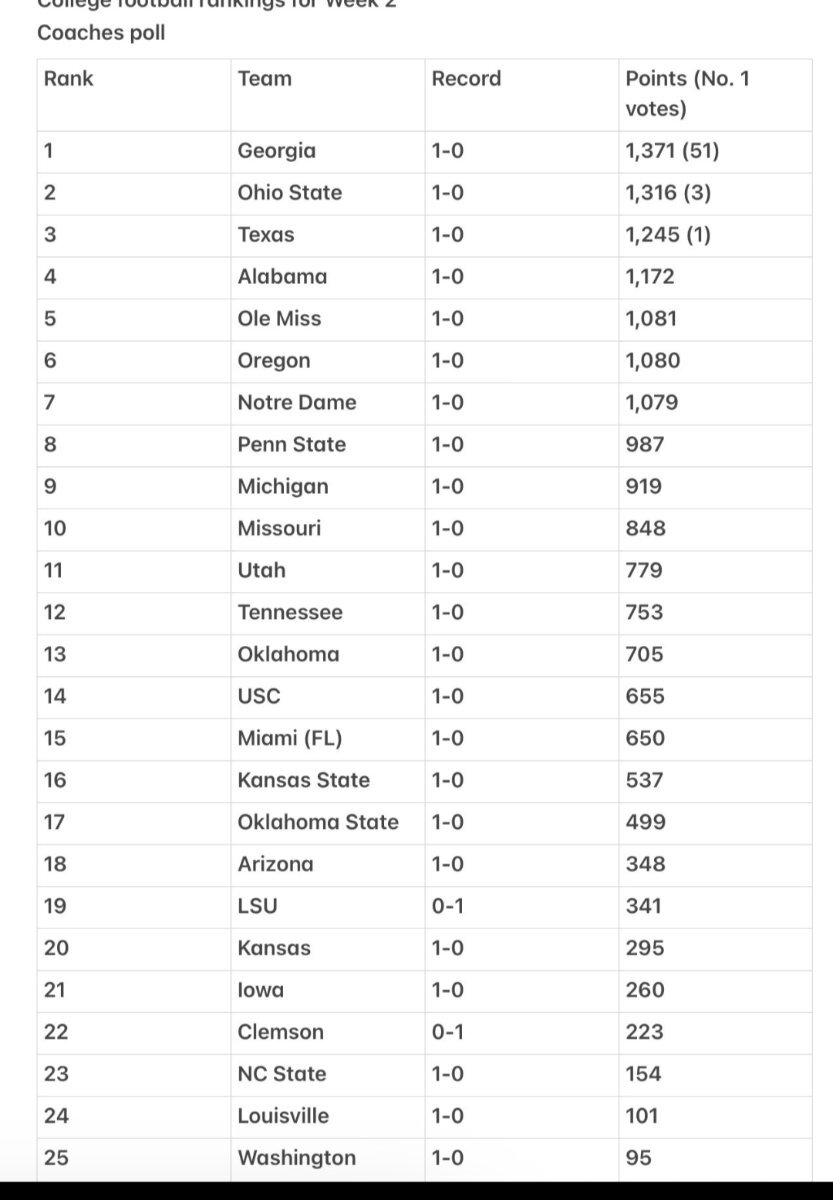Click the Alabama team cell

pyautogui.click(x=282, y=277)
